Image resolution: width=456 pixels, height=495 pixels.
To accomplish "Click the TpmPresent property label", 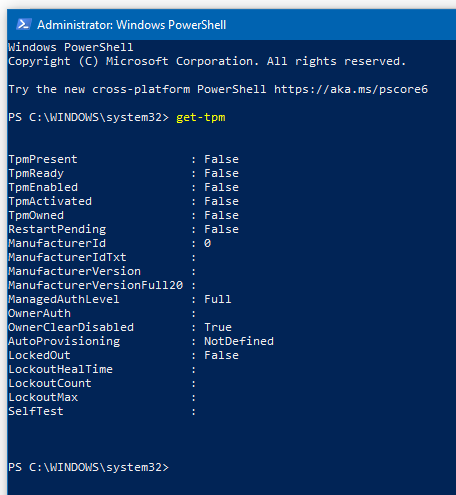I will click(x=43, y=159).
